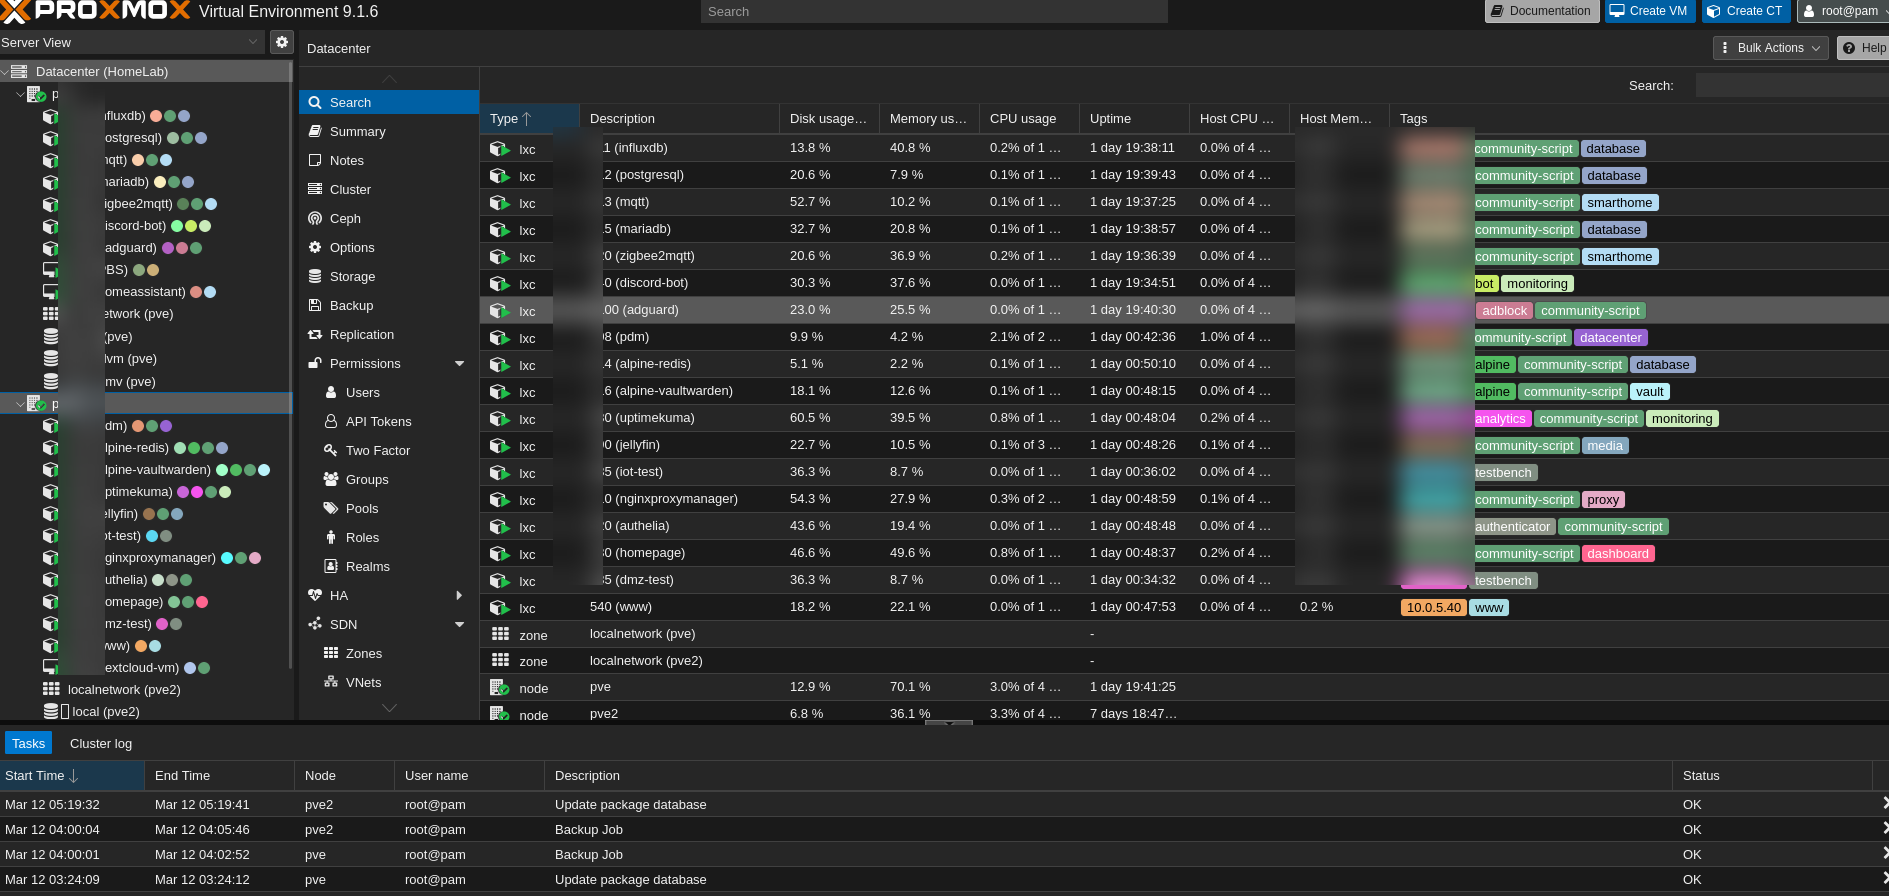1889x896 pixels.
Task: Click the 'adblock' tag on adguard row
Action: (1504, 311)
